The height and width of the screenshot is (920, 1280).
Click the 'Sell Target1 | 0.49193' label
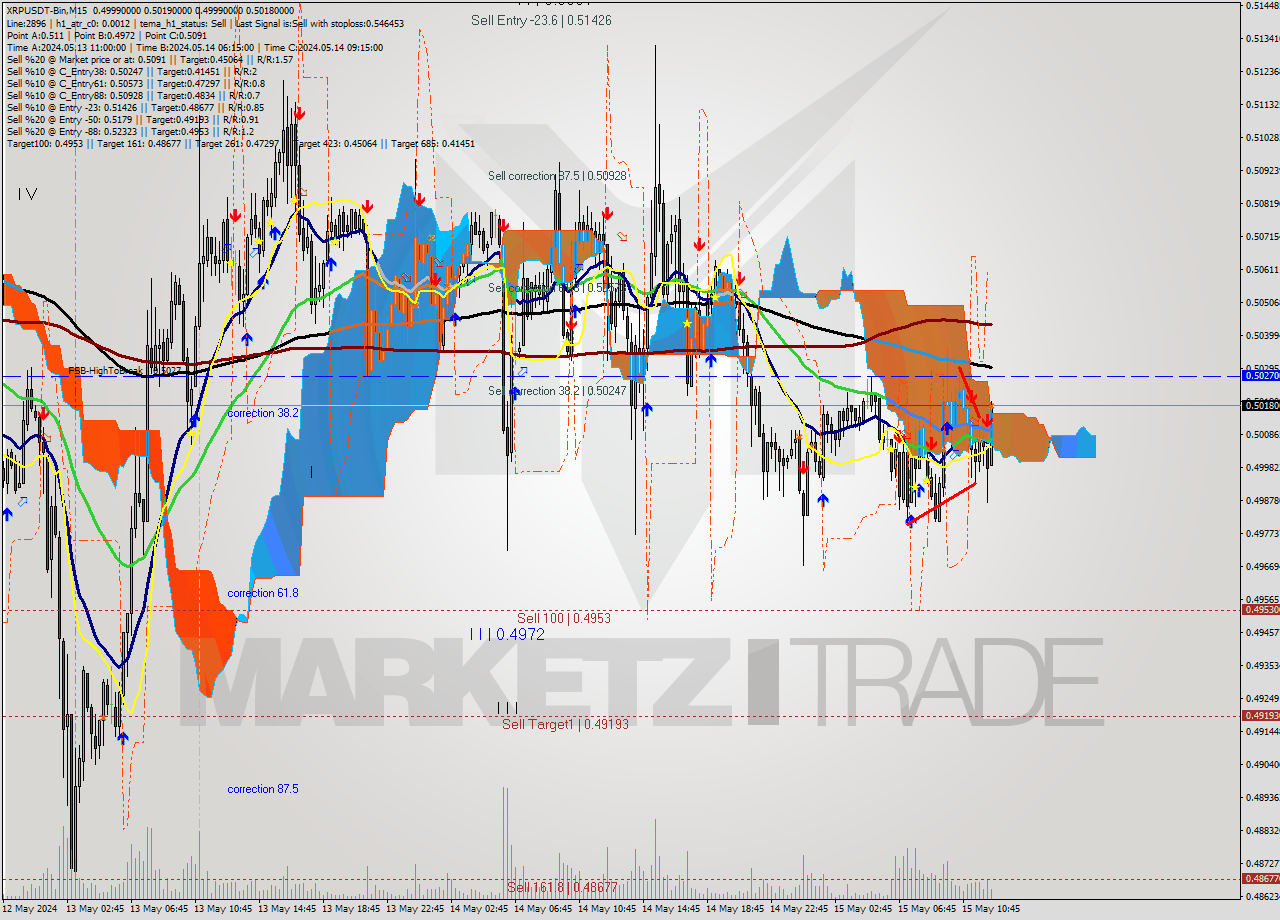tap(565, 724)
